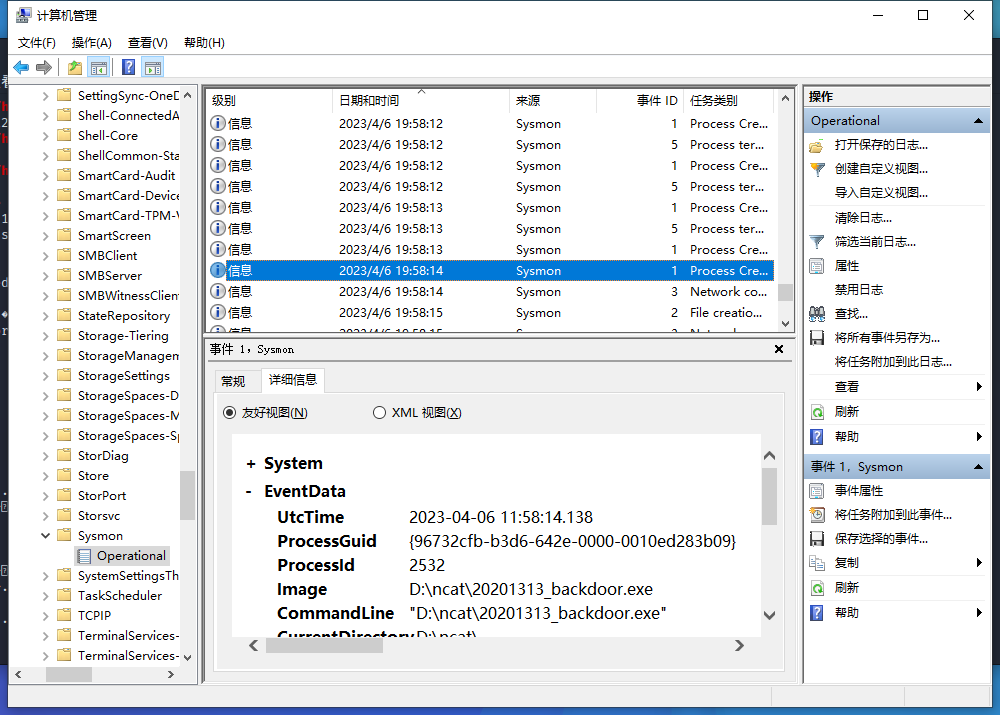
Task: Click the tree horizontal scrollbar thumb
Action: 69,674
